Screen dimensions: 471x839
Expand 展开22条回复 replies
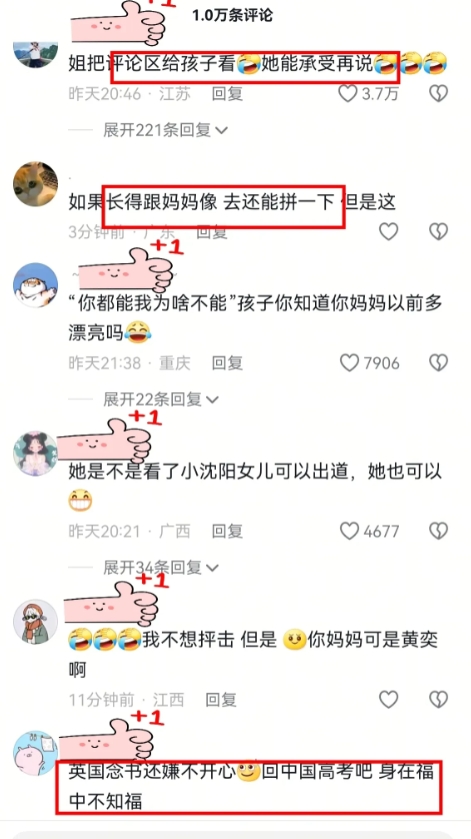(x=161, y=399)
